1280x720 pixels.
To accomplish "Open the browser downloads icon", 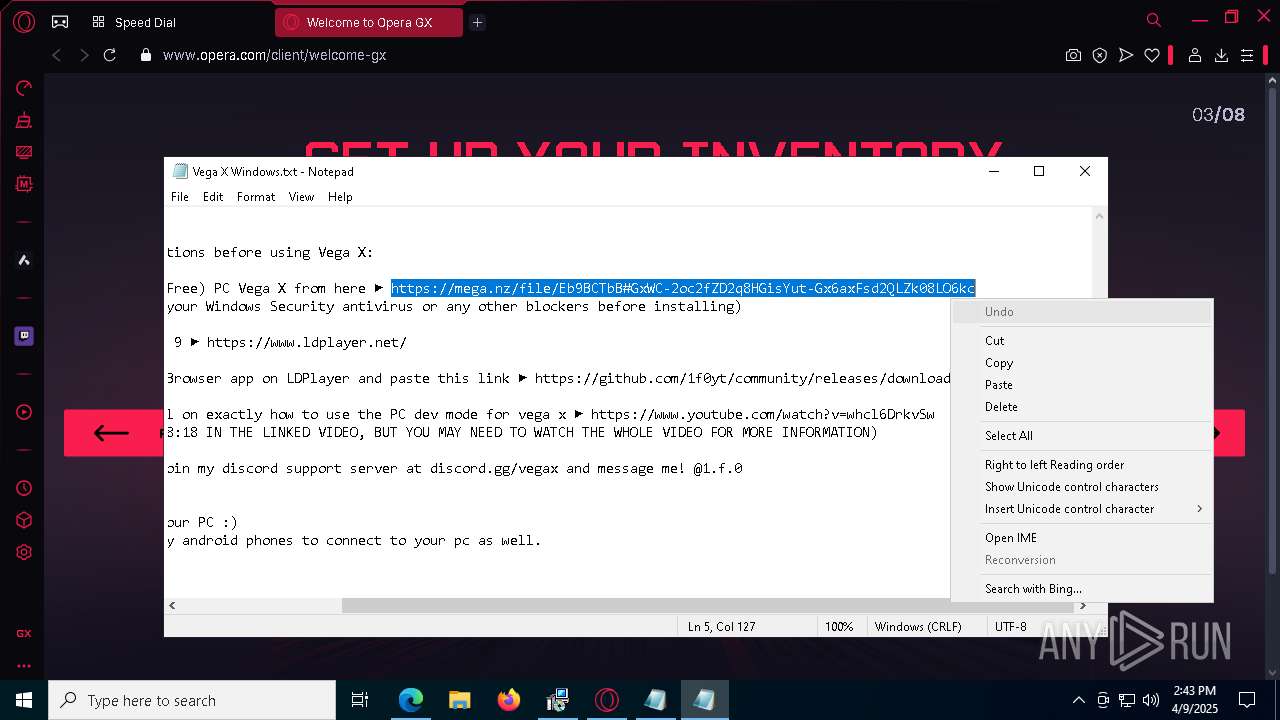I will pyautogui.click(x=1221, y=55).
